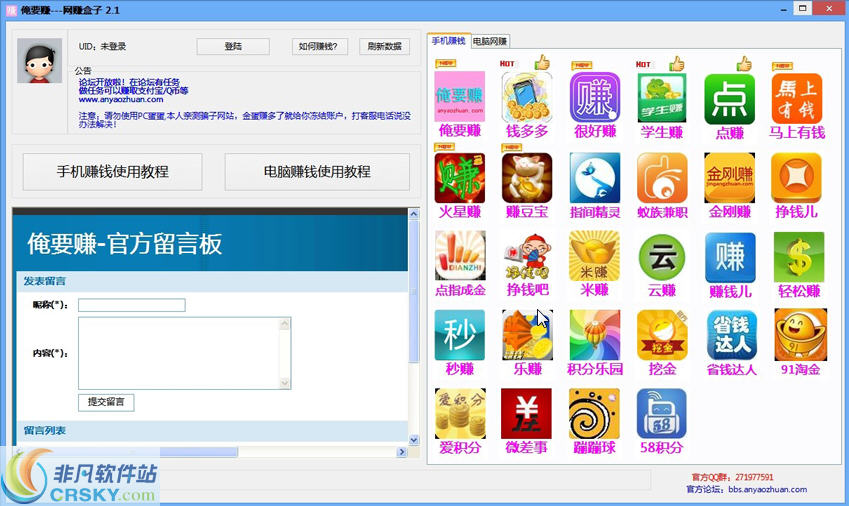Open the 马上有钱 orange icon
This screenshot has width=849, height=506.
[797, 98]
